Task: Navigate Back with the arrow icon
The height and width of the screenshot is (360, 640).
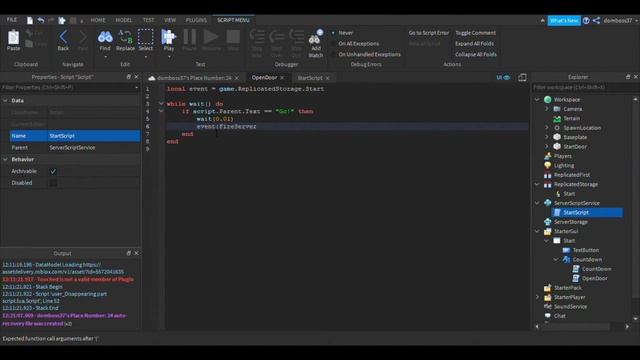Action: pyautogui.click(x=63, y=37)
